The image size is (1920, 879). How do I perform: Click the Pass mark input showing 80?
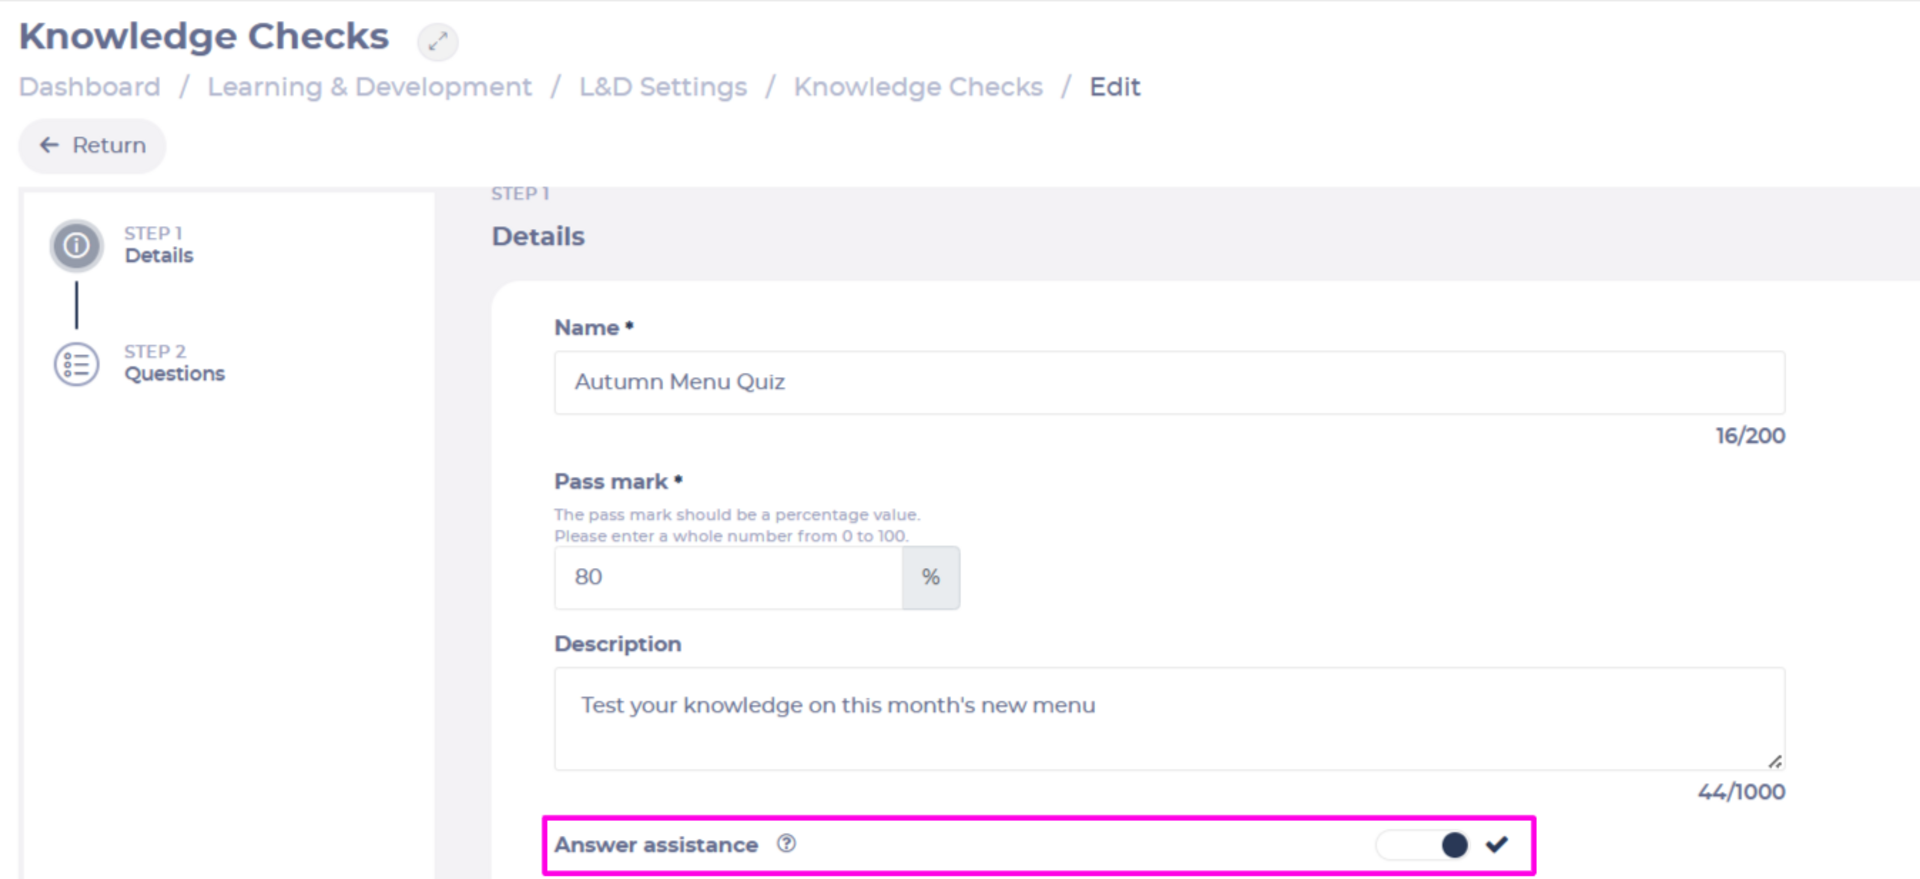(728, 577)
